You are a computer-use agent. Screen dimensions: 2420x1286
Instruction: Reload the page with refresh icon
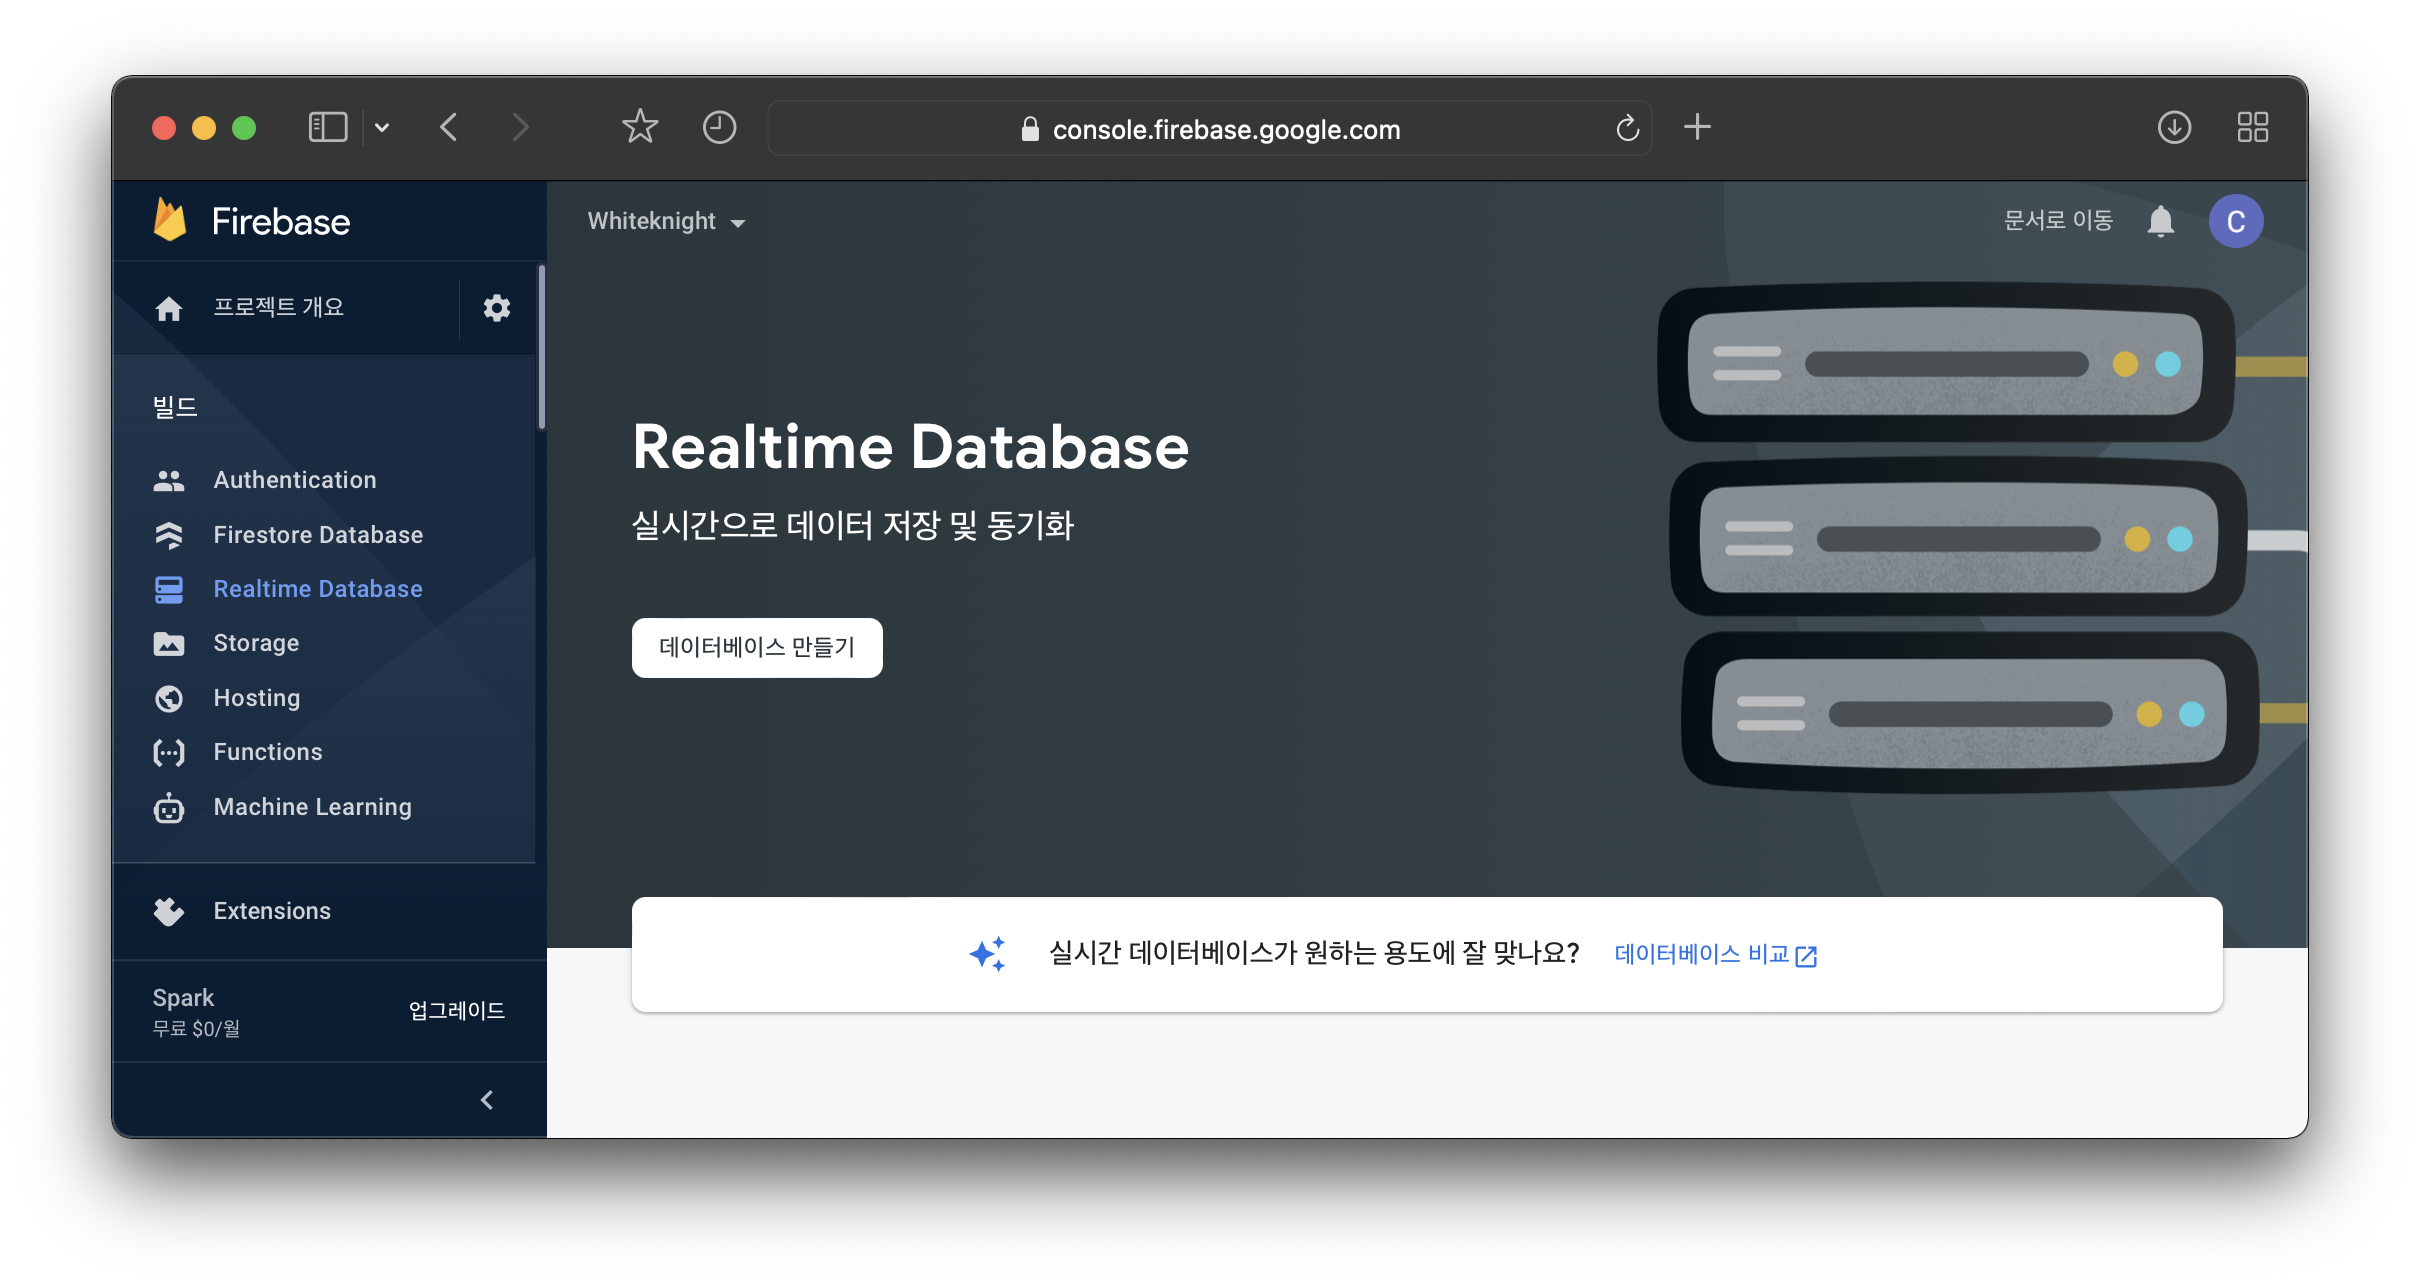[x=1627, y=128]
